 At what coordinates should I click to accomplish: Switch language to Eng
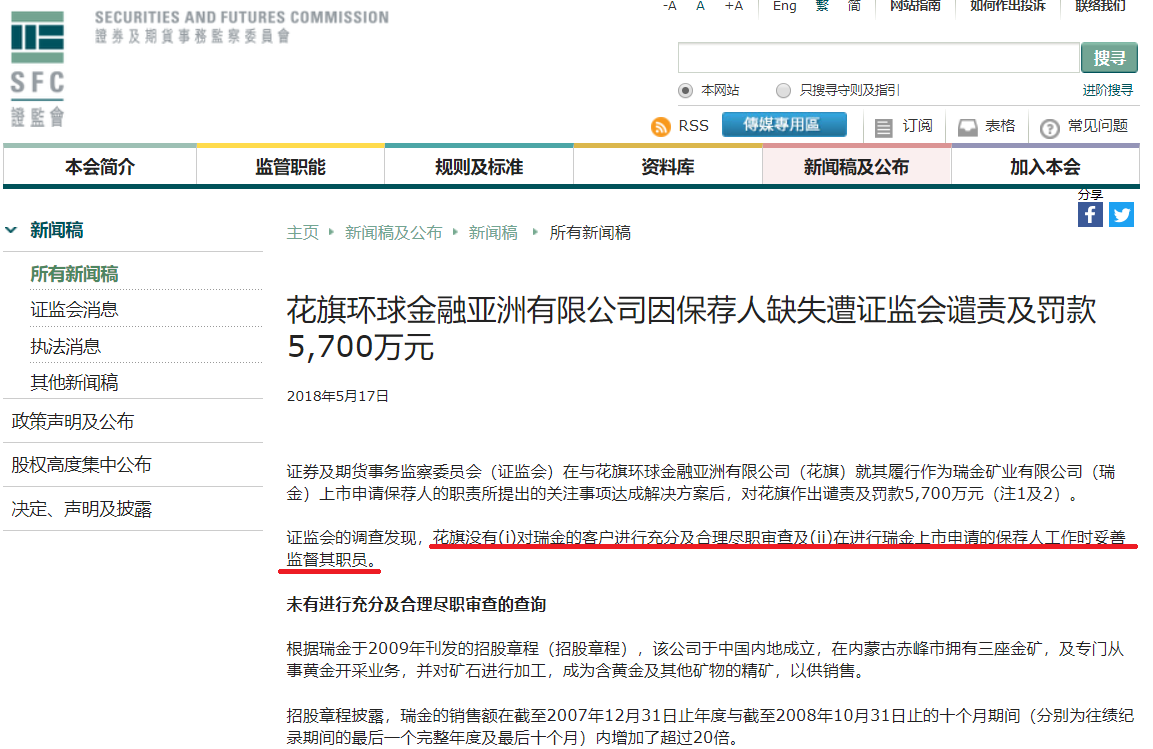(785, 6)
